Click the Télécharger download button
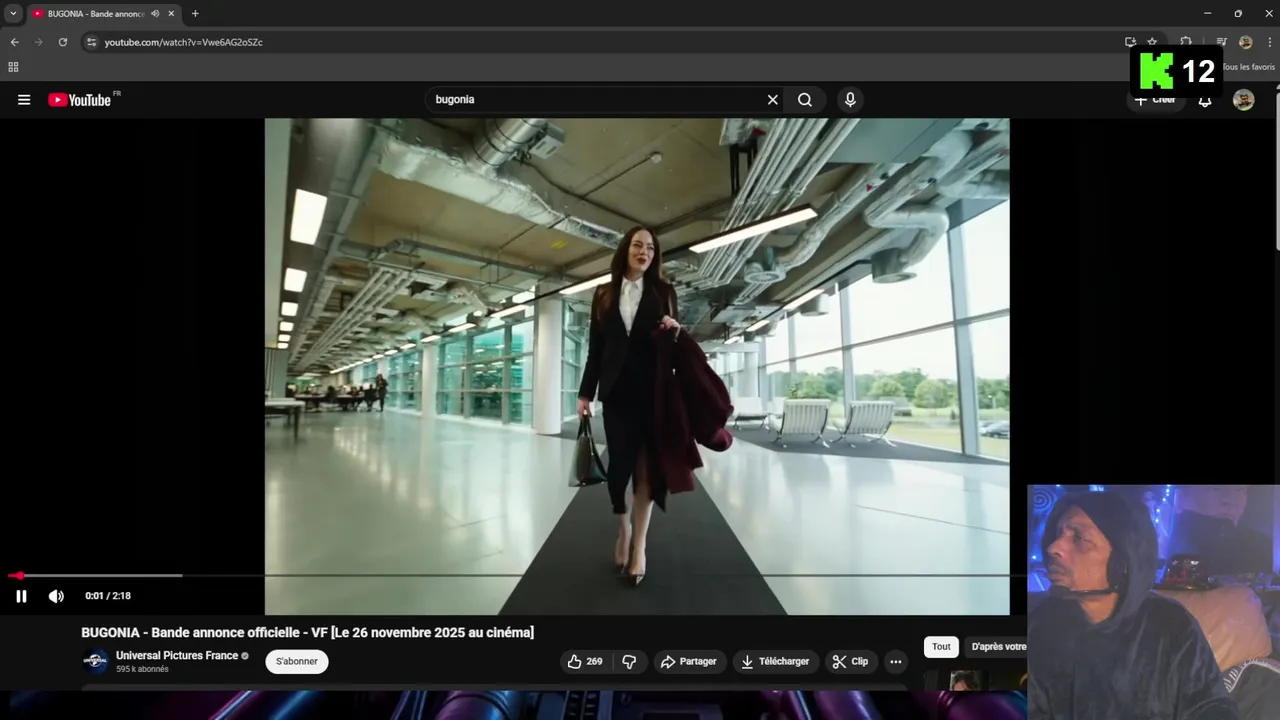Image resolution: width=1280 pixels, height=720 pixels. [x=776, y=661]
